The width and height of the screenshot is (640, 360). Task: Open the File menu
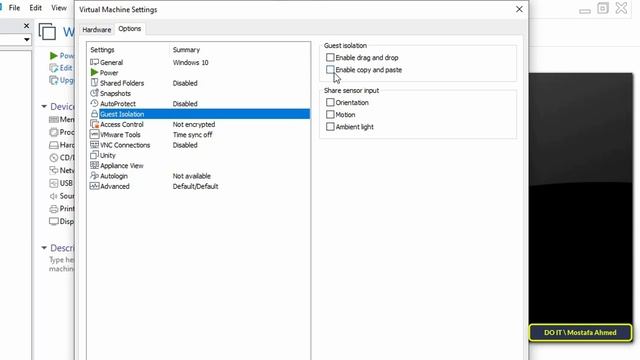click(x=14, y=8)
